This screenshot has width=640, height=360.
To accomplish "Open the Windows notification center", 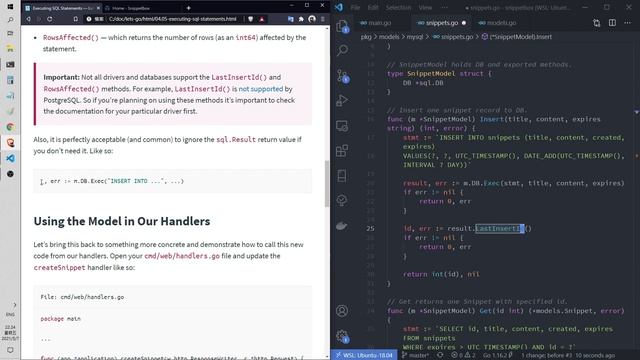I will tap(10, 350).
